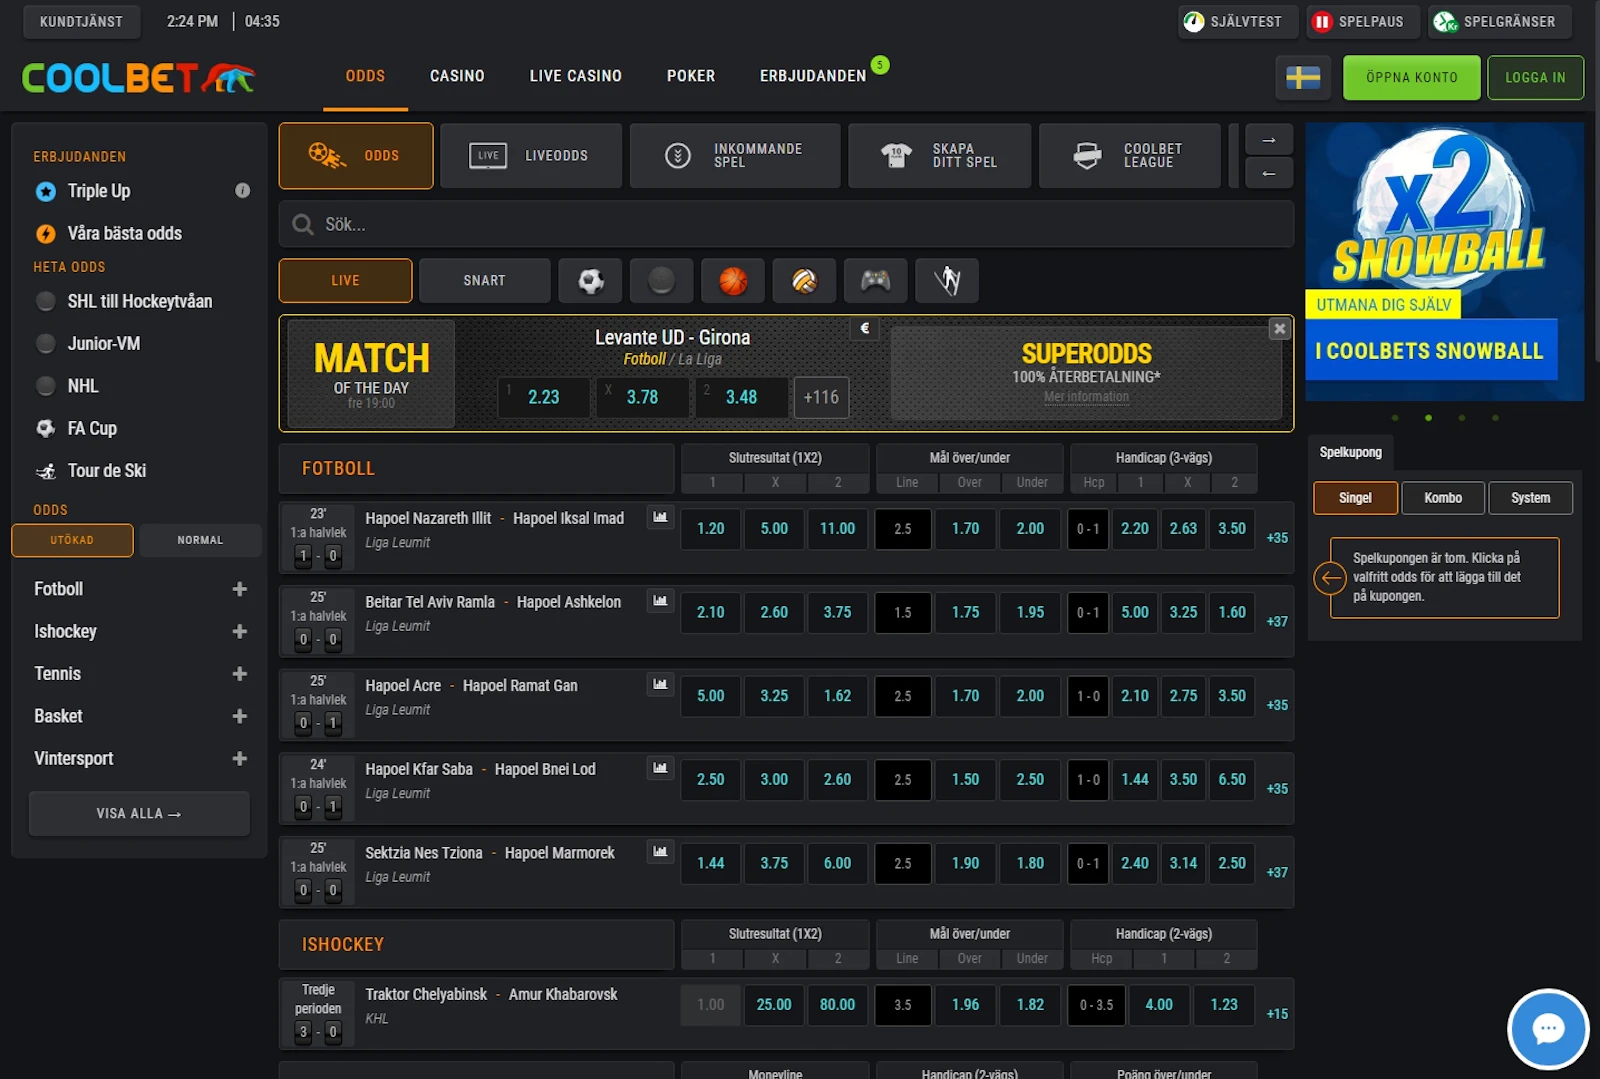Screen dimensions: 1600x1079
Task: Open Mer information superodds link
Action: coord(1086,397)
